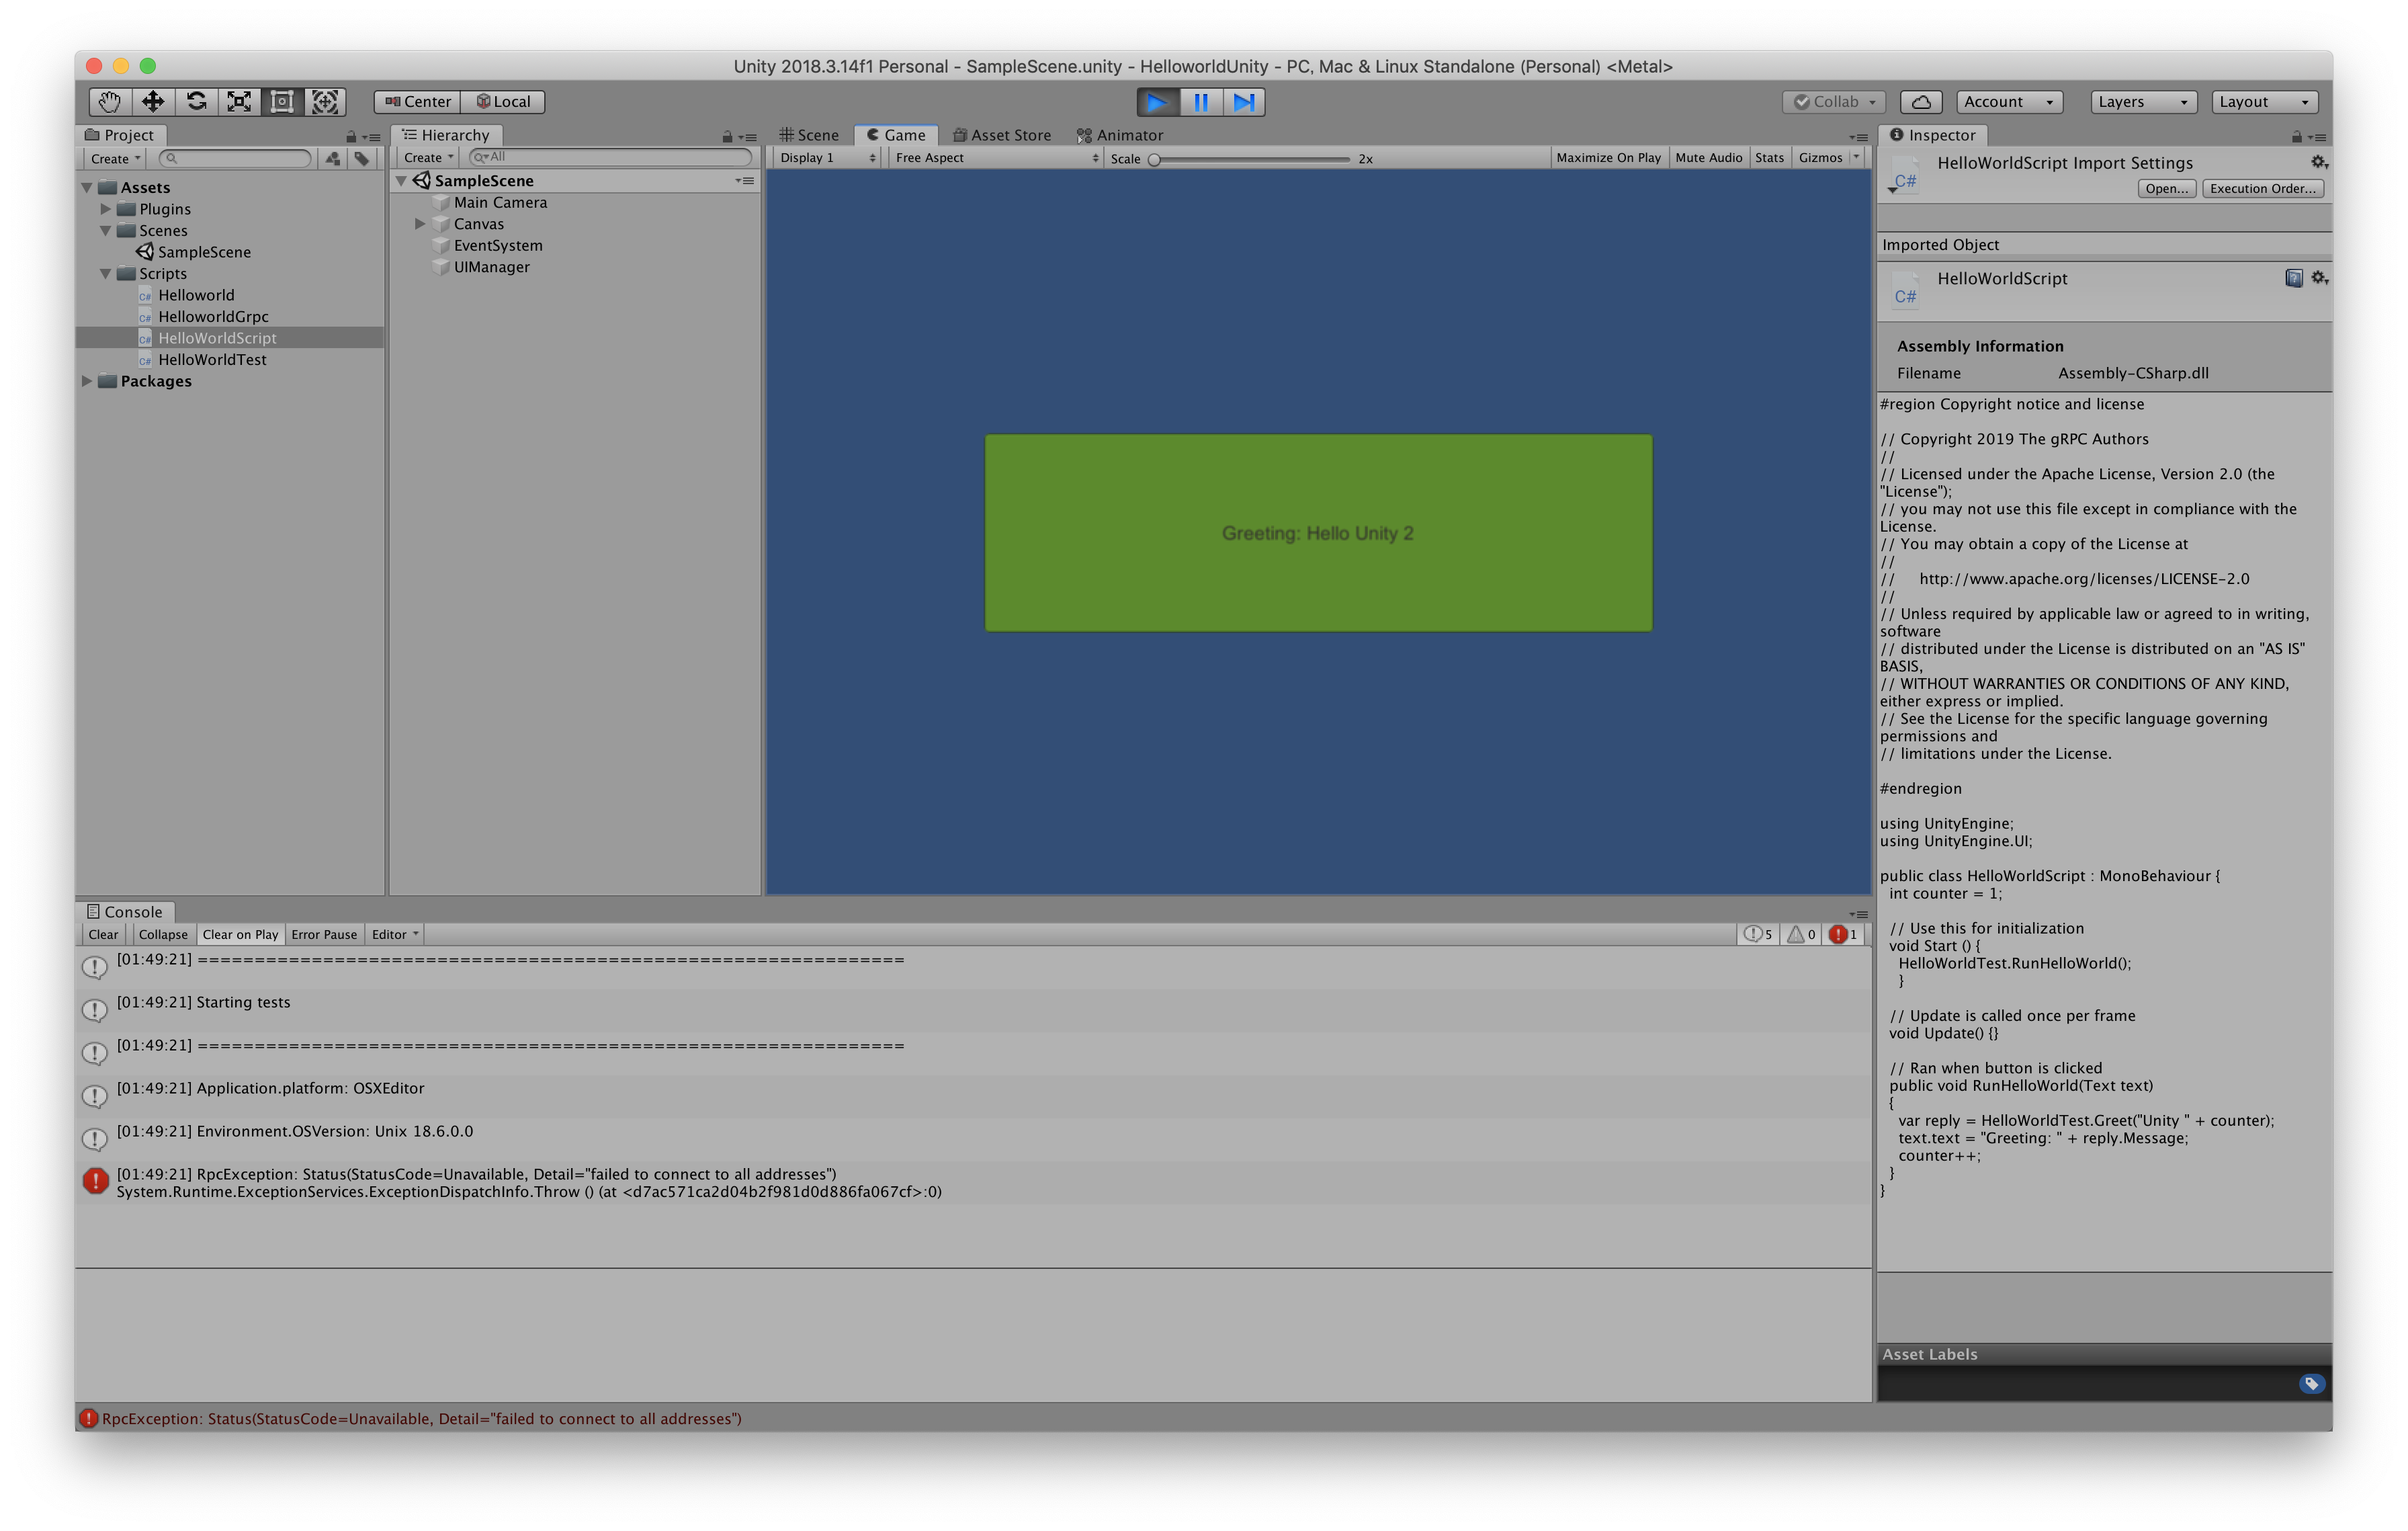Select the Scale tool icon
This screenshot has height=1531, width=2408.
pyautogui.click(x=239, y=101)
